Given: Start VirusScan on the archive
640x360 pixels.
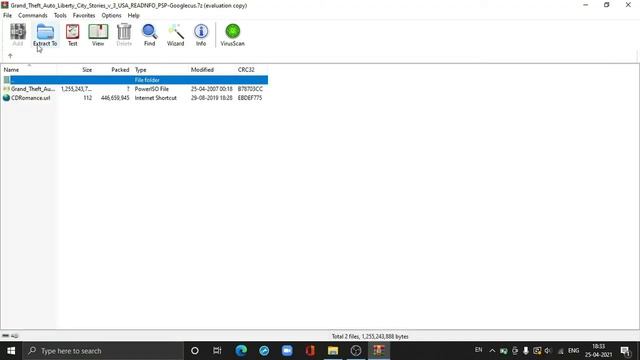Looking at the screenshot, I should 233,35.
